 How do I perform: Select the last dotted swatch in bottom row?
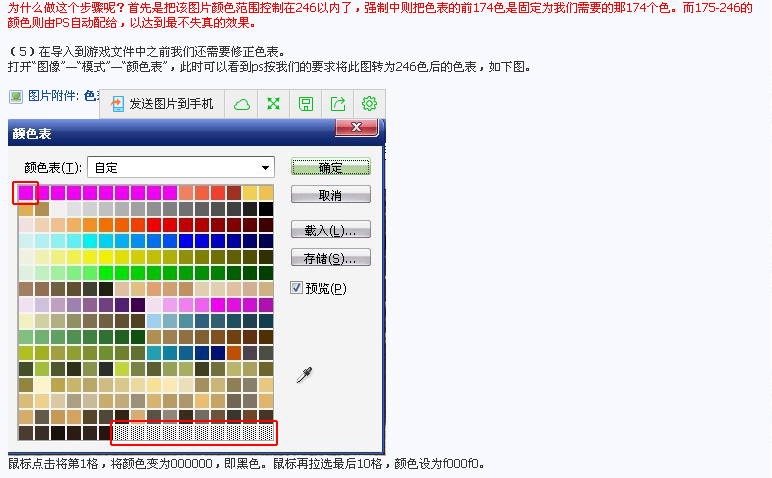pos(266,433)
